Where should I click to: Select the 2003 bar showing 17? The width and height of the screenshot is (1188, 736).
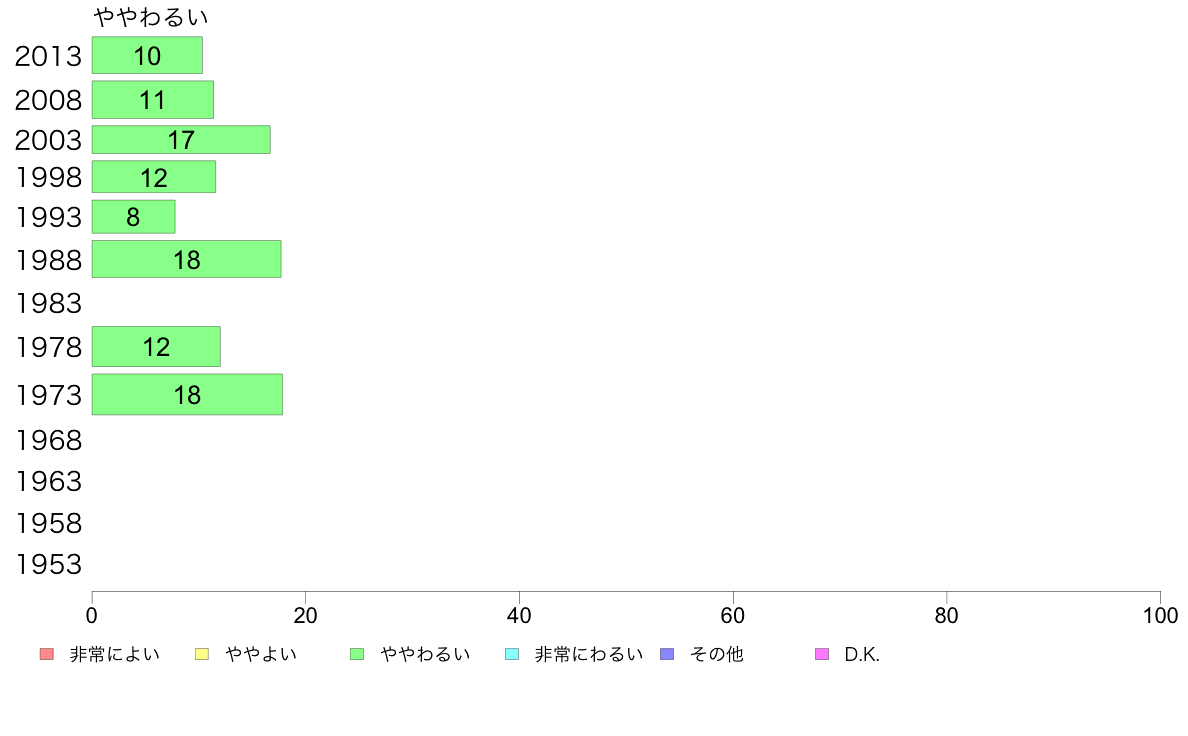181,139
